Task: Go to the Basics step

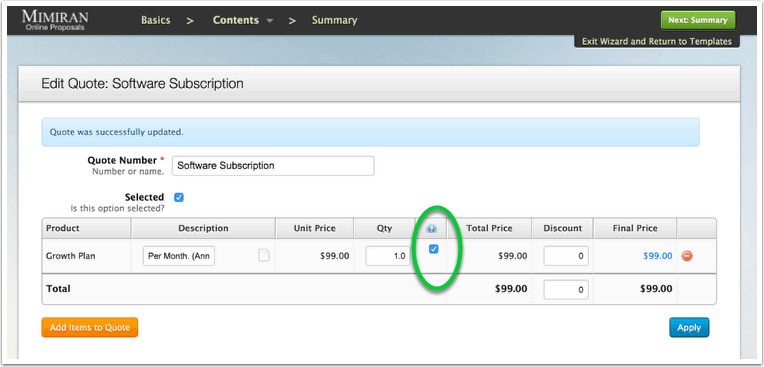Action: [156, 20]
